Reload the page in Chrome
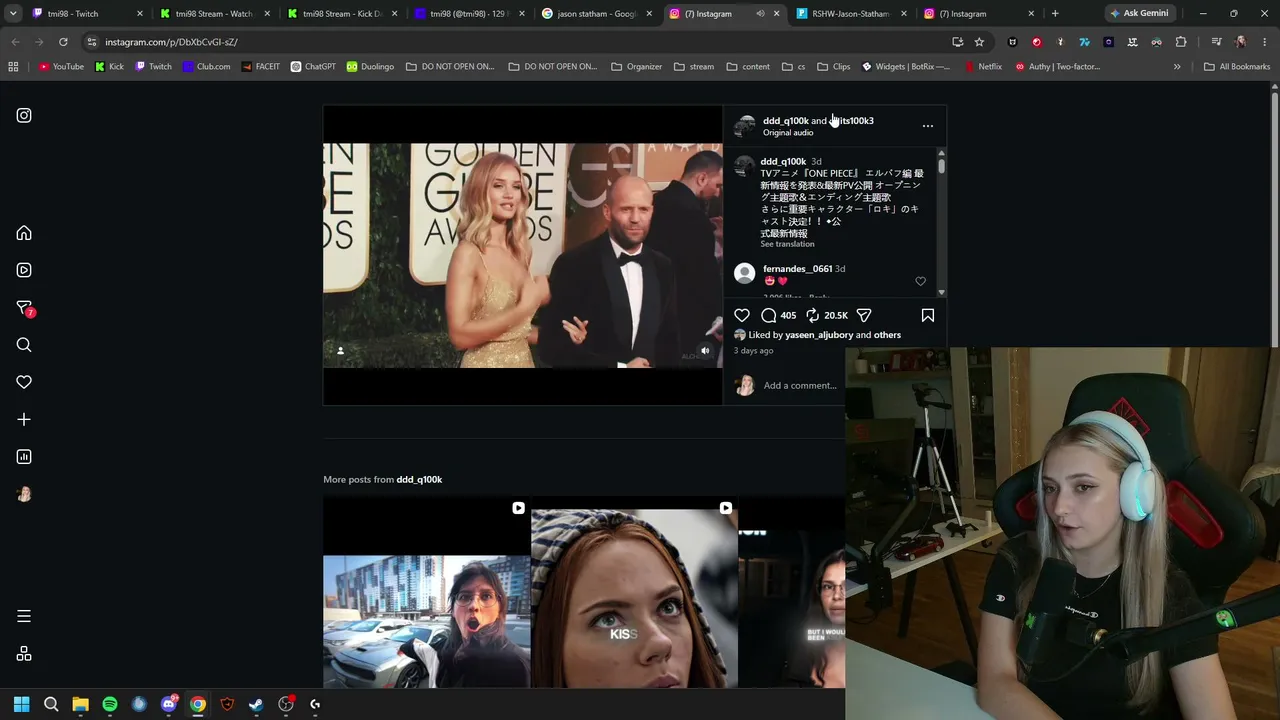 [x=63, y=42]
